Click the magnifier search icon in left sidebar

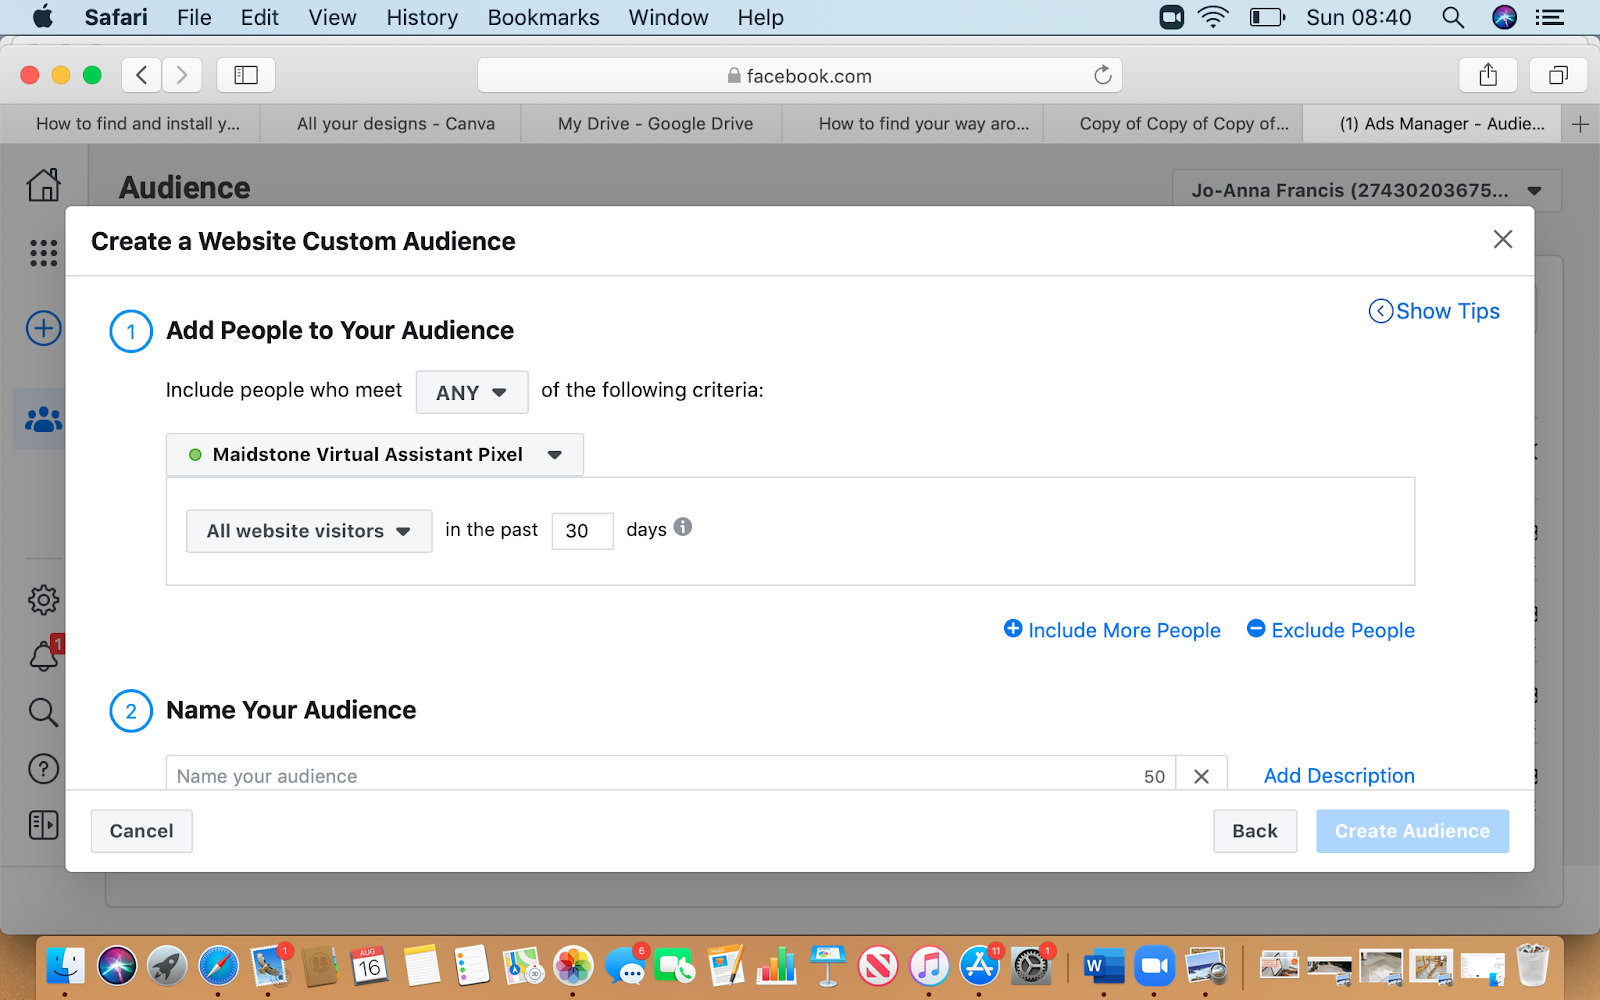44,712
